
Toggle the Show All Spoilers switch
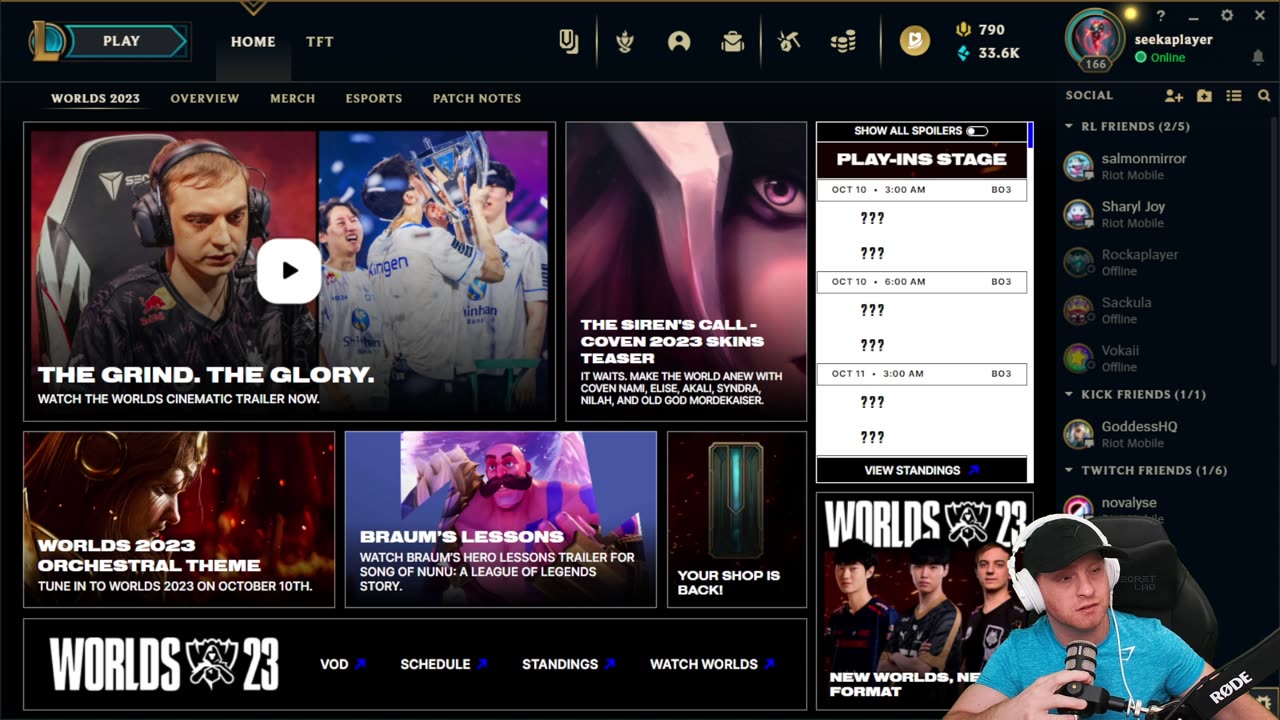tap(977, 131)
